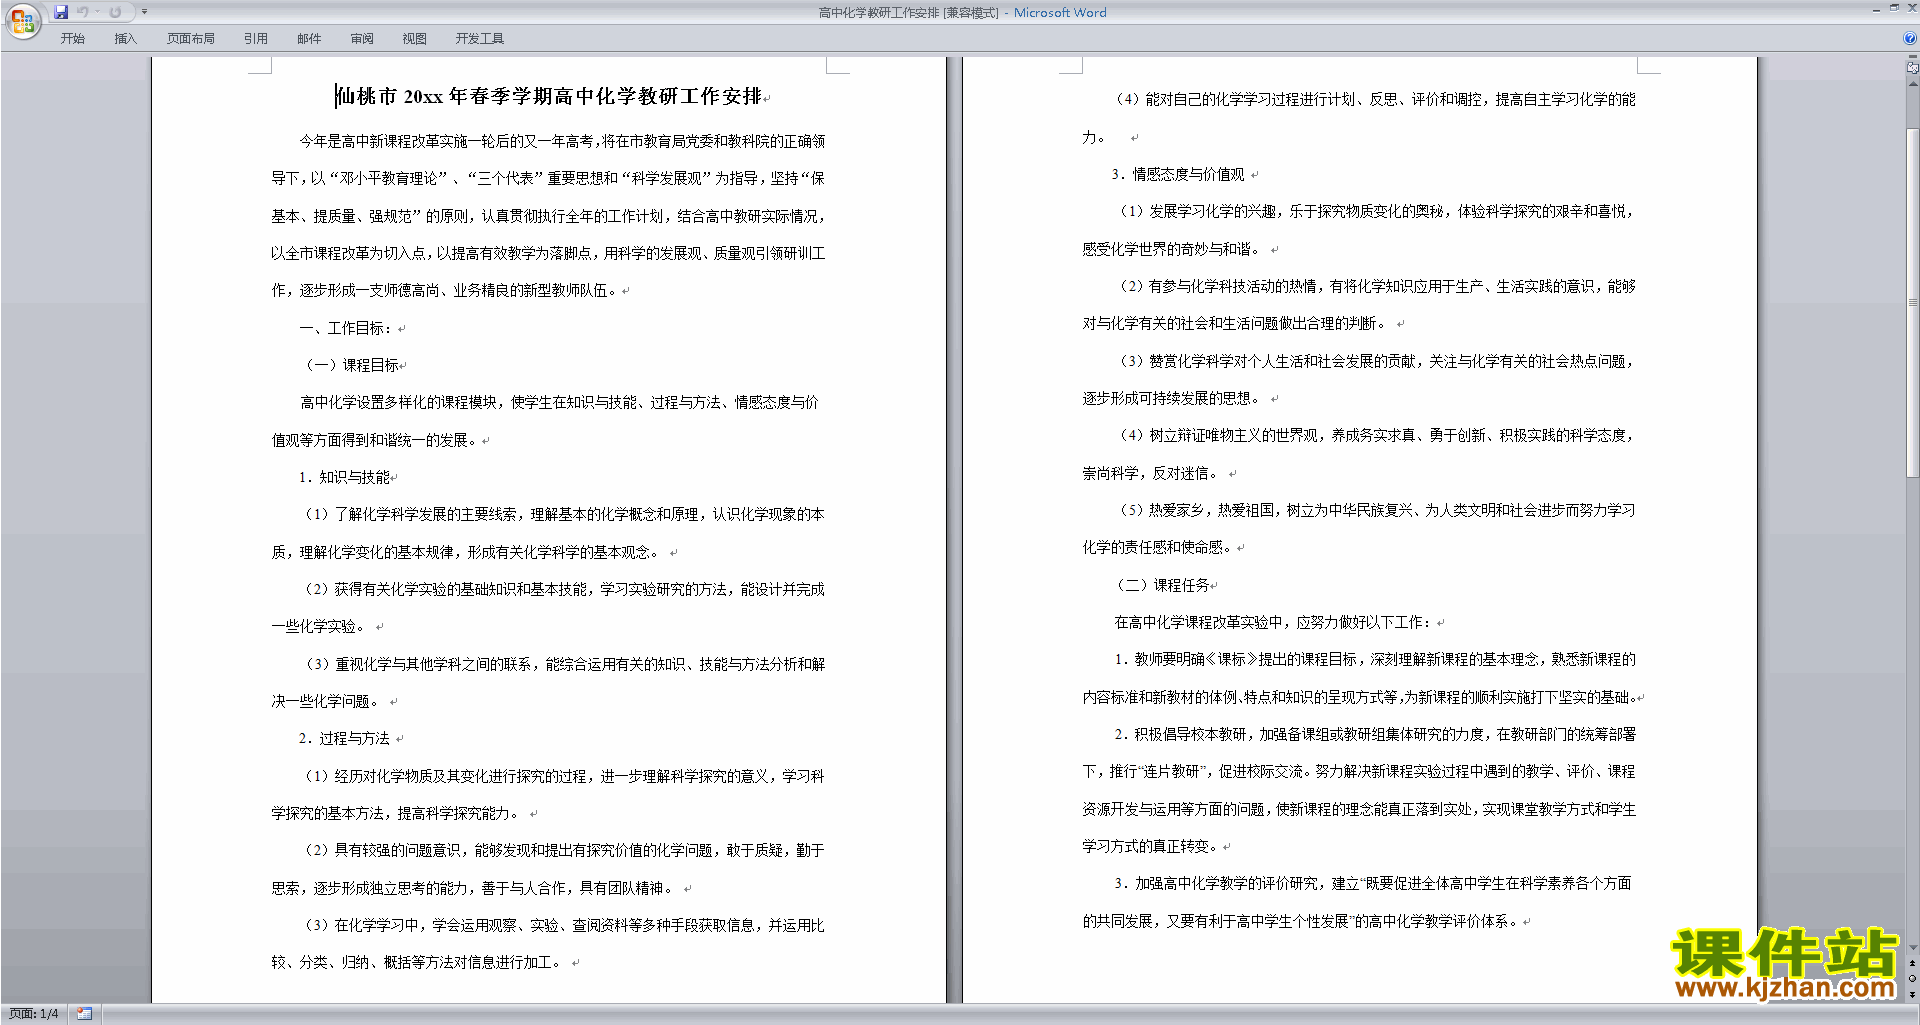1920x1025 pixels.
Task: Toggle the ruler icon above scrollbar
Action: point(1913,68)
